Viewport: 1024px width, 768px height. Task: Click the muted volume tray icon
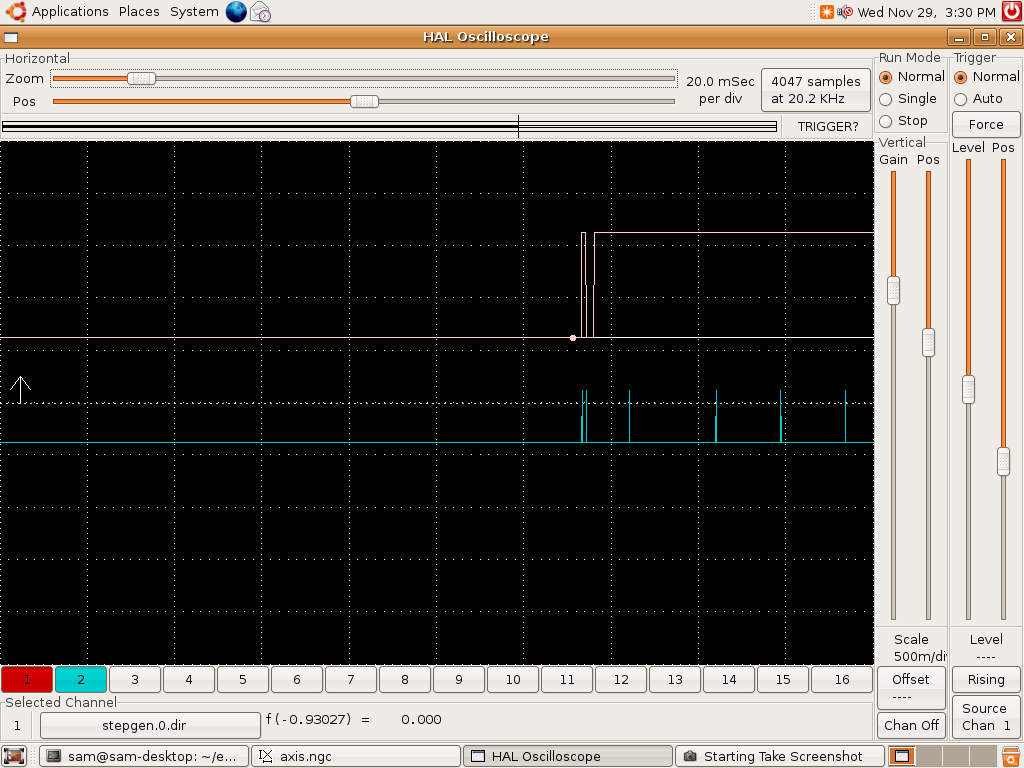click(845, 12)
